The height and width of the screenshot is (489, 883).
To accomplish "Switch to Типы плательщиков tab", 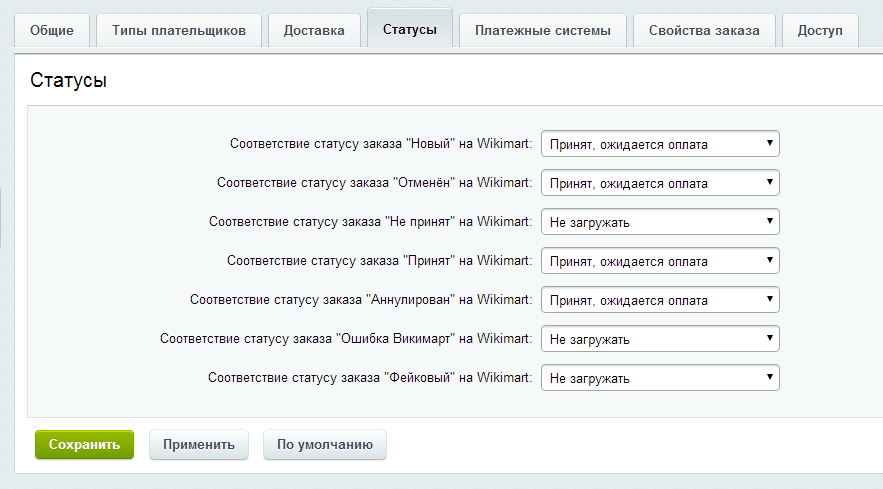I will (x=180, y=30).
